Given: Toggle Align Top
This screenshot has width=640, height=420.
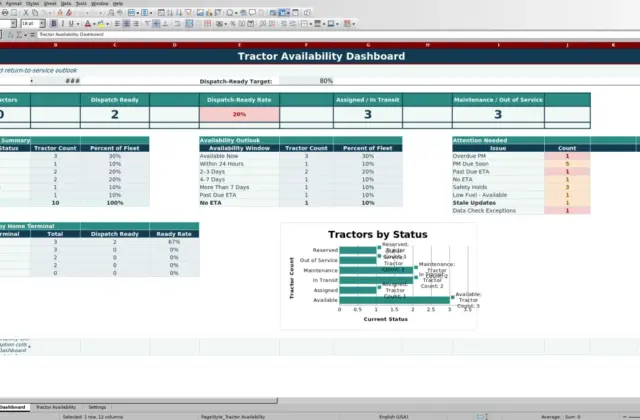Looking at the screenshot, I should (x=147, y=24).
